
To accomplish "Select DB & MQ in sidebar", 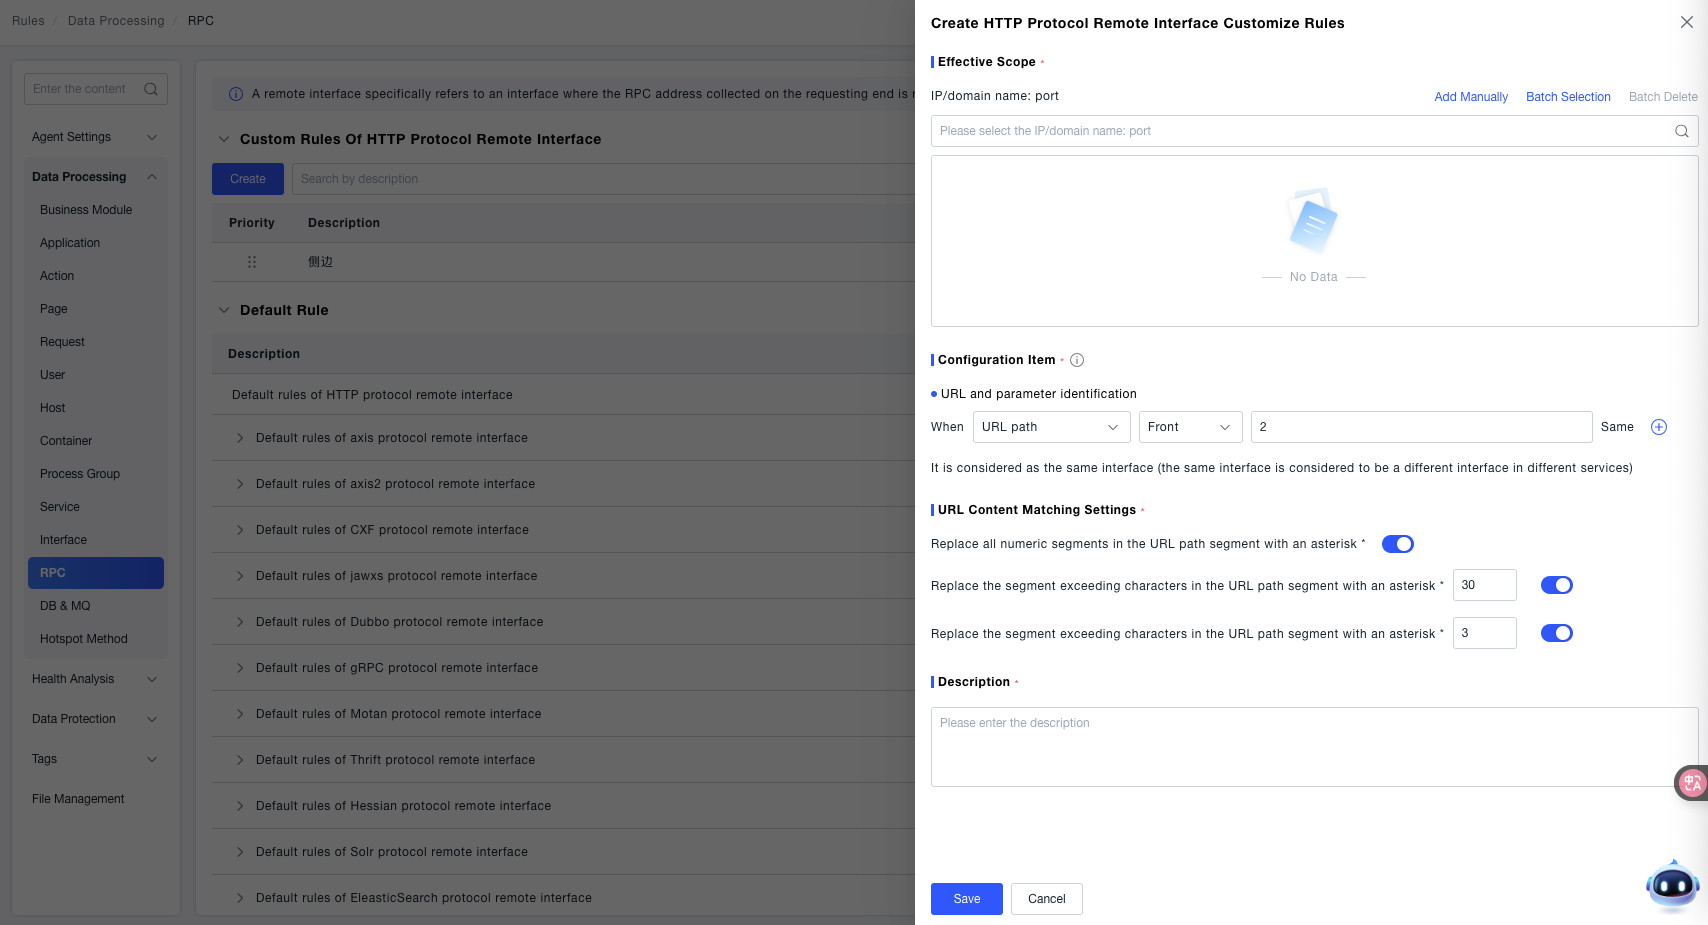I will [x=65, y=606].
